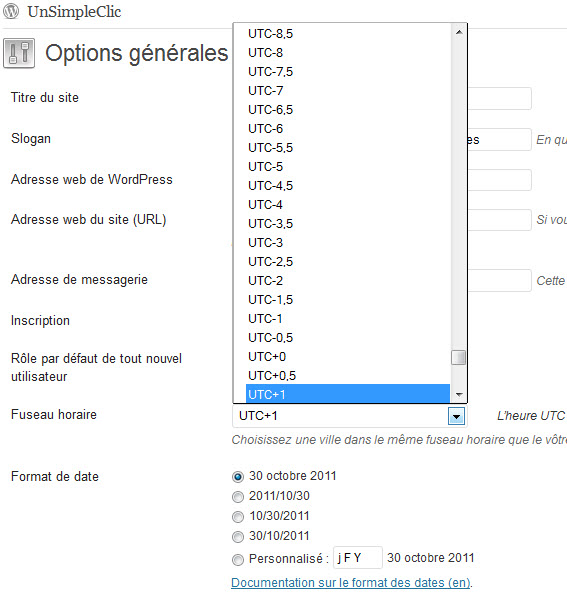Image resolution: width=567 pixels, height=607 pixels.
Task: Open Documentation sur le format des dates
Action: click(351, 583)
